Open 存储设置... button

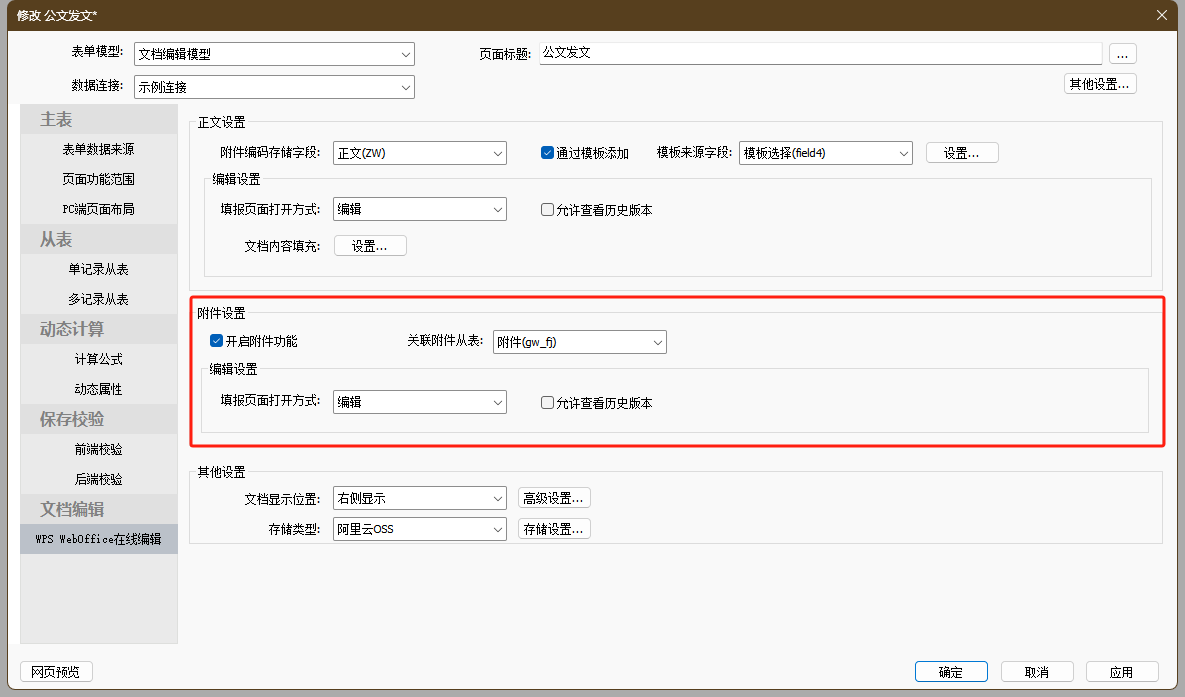click(x=554, y=529)
